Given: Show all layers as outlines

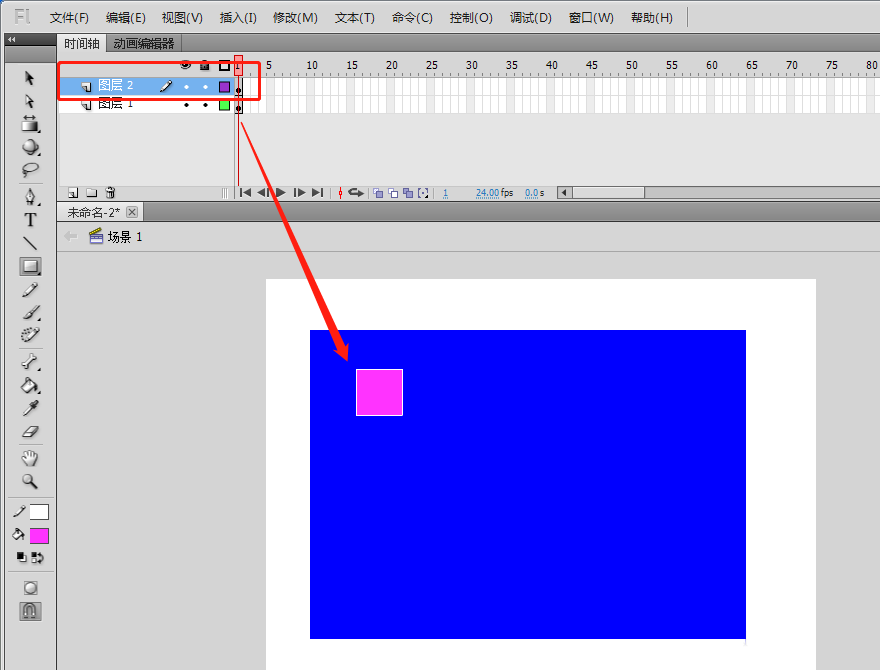Looking at the screenshot, I should 224,66.
